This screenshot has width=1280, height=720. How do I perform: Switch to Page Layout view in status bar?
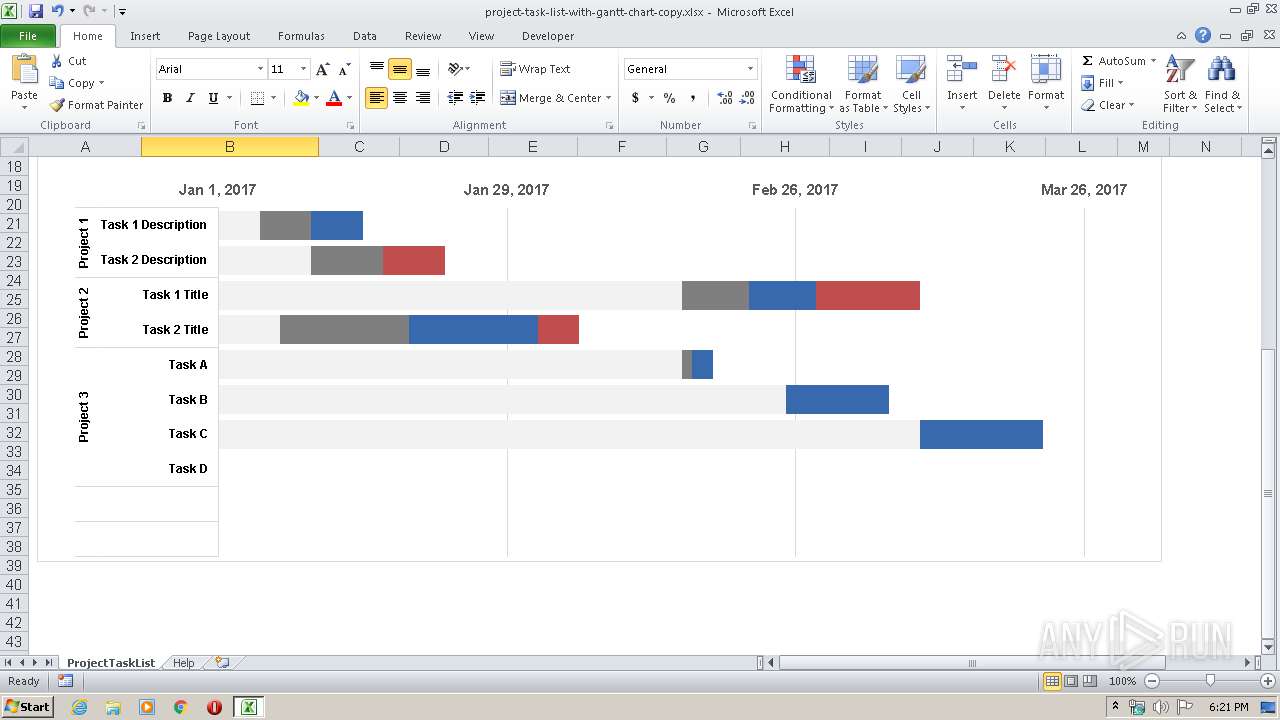coord(1071,681)
